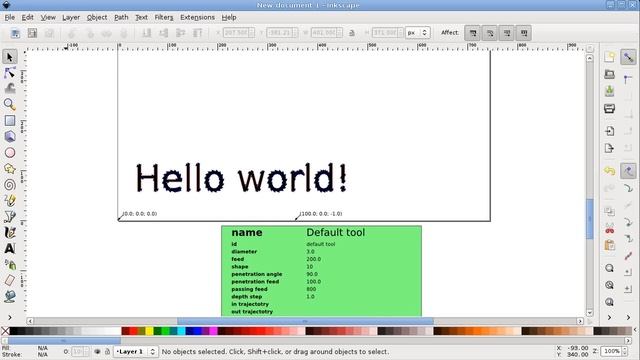The height and width of the screenshot is (360, 640).
Task: Select the Text tool
Action: 10,248
